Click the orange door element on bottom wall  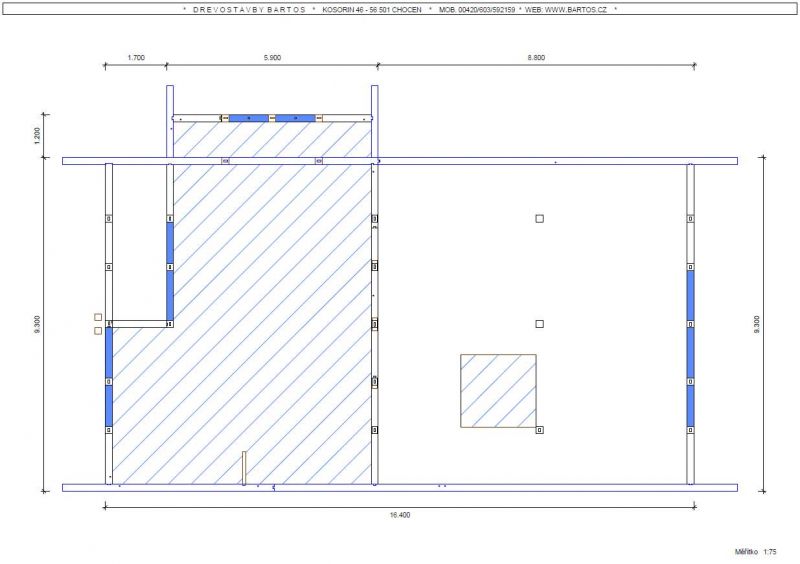(243, 468)
